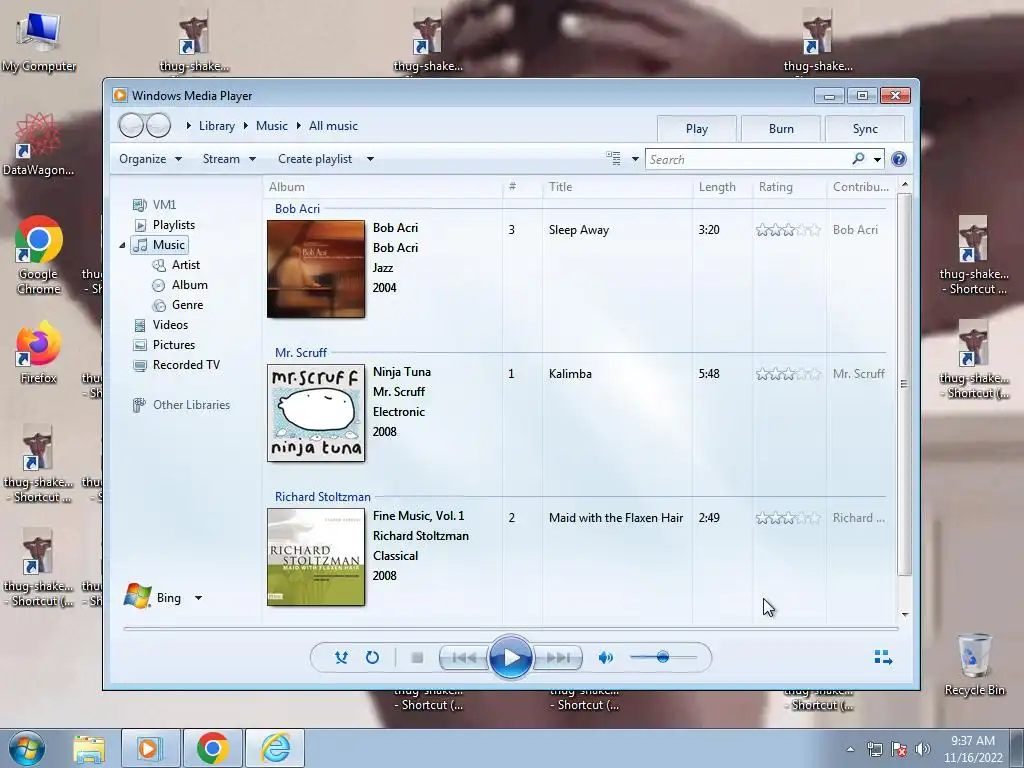
Task: Click the volume slider knob
Action: click(x=663, y=657)
